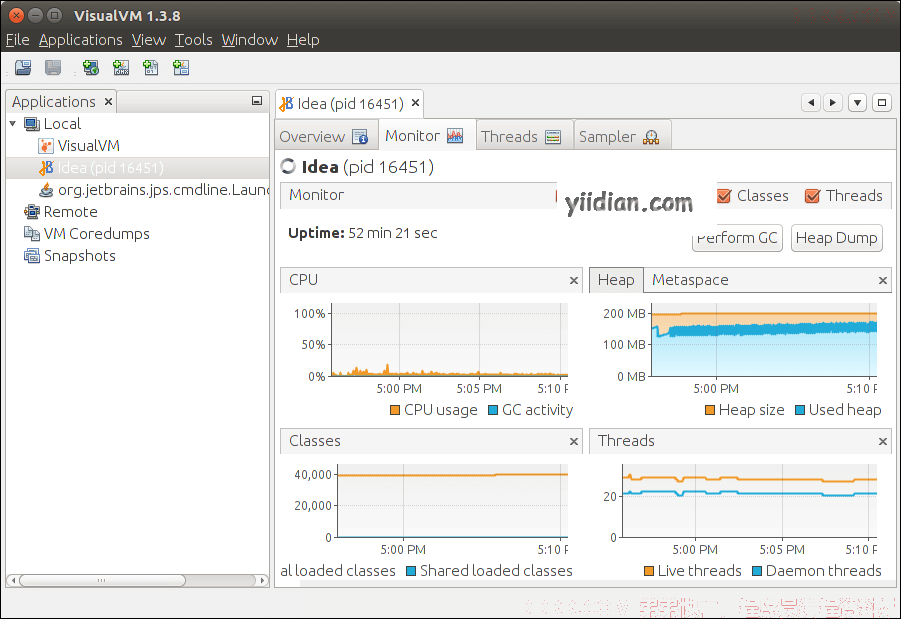Open the document list dropdown arrow

click(x=857, y=103)
